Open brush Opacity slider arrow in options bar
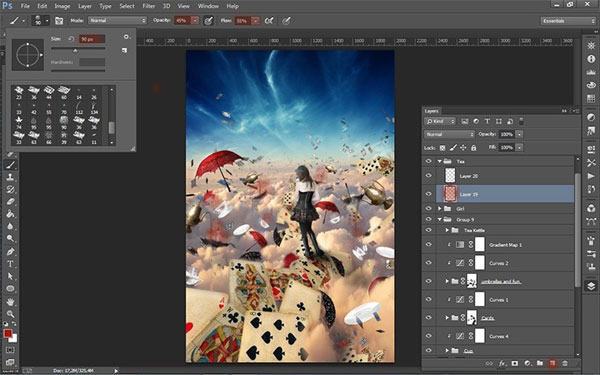Screen dimensions: 600x375 [195, 21]
